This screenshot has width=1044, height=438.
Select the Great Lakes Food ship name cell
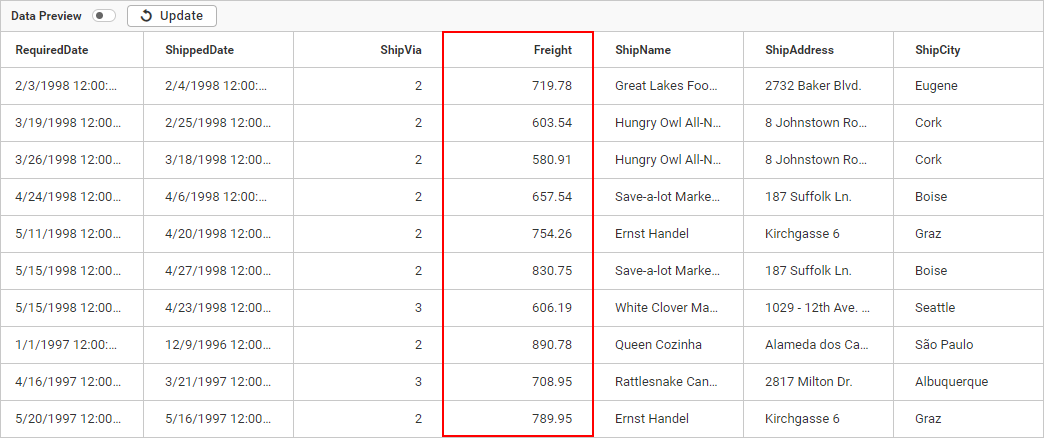666,86
